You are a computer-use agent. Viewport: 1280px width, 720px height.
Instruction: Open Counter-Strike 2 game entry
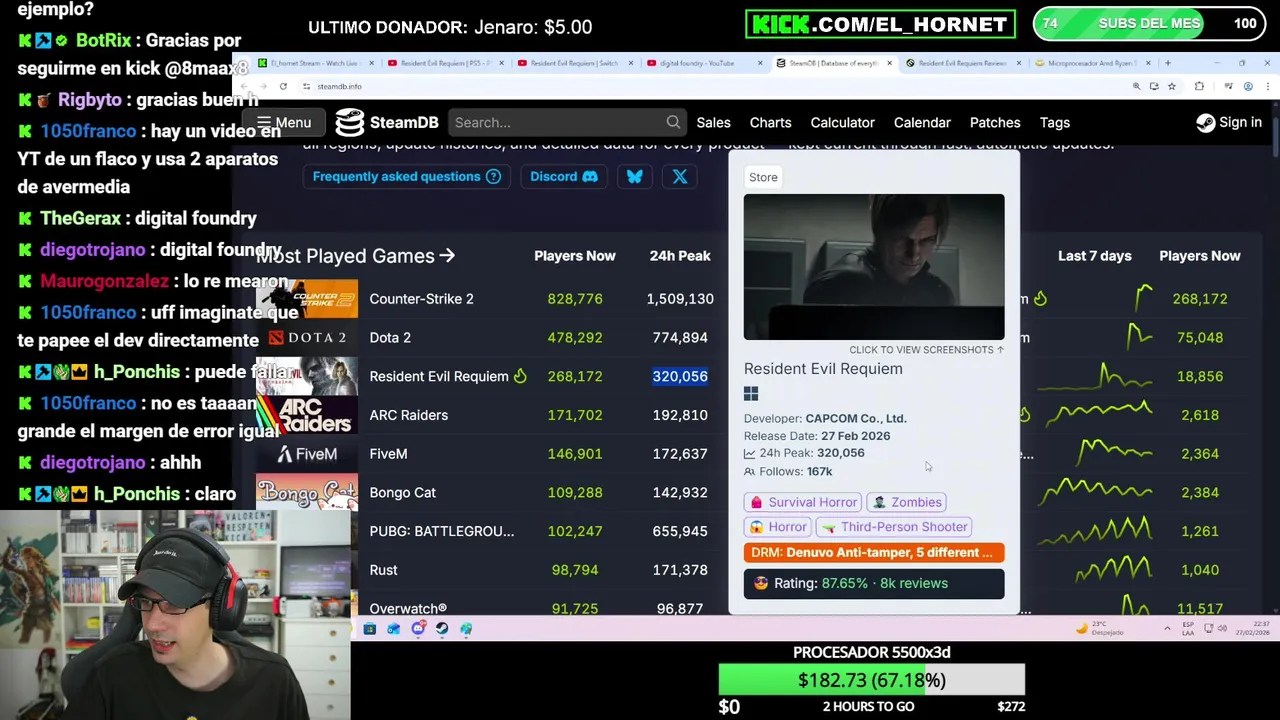pyautogui.click(x=421, y=298)
